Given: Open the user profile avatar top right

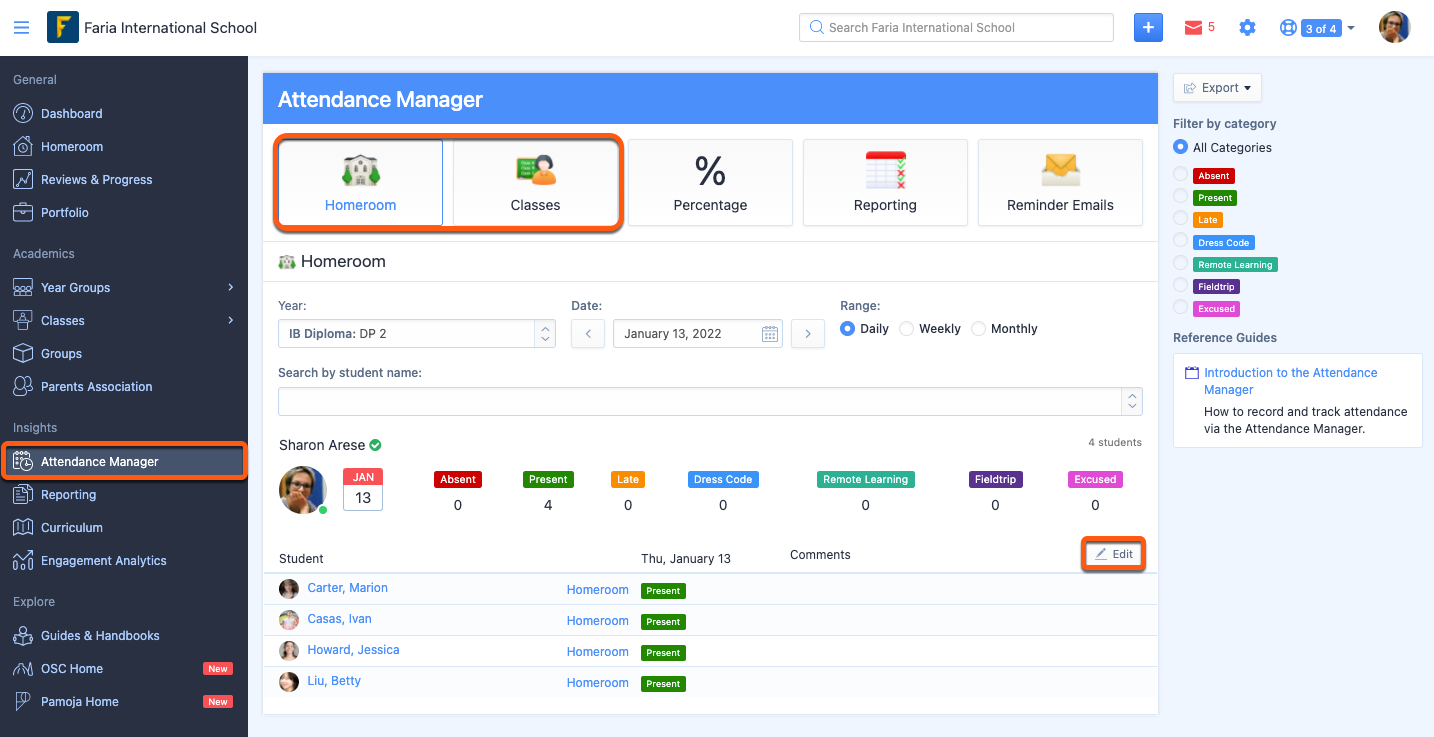Looking at the screenshot, I should (x=1394, y=27).
